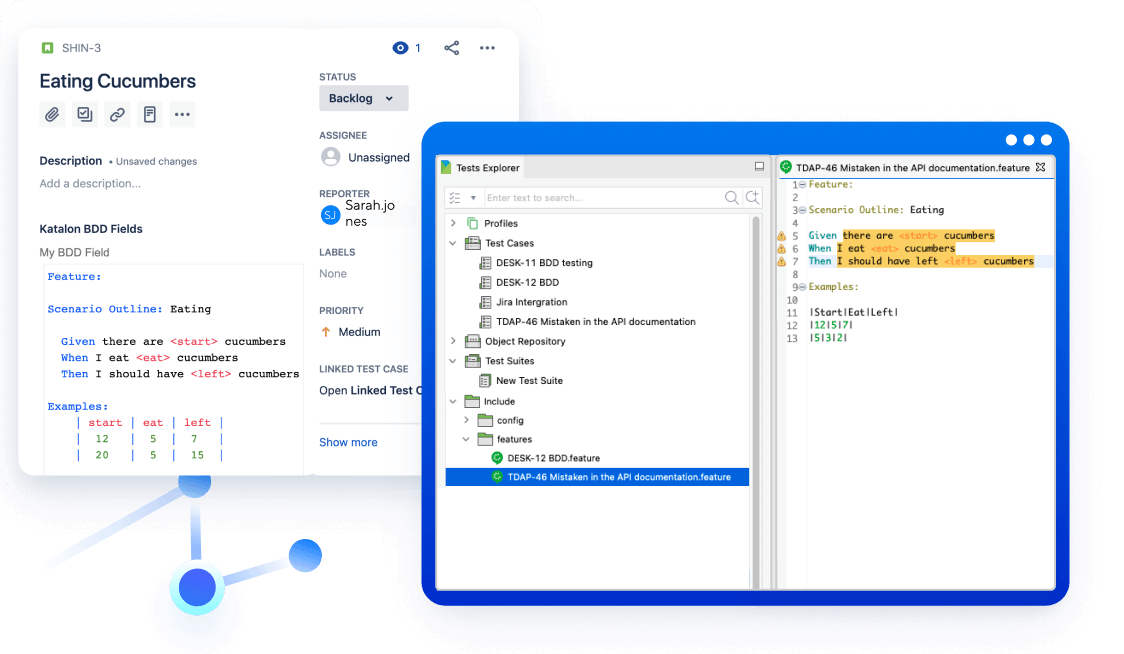Click the SJ reporter avatar
The height and width of the screenshot is (654, 1124).
pos(330,214)
